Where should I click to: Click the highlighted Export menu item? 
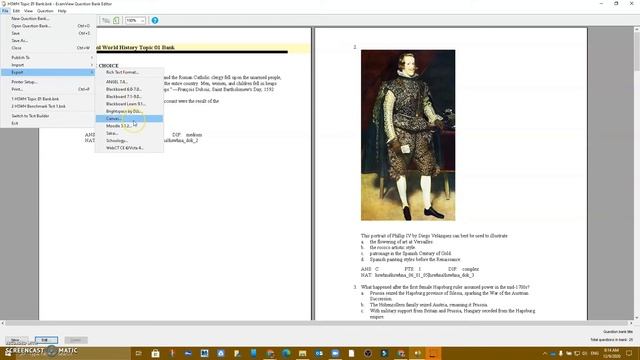(x=47, y=72)
